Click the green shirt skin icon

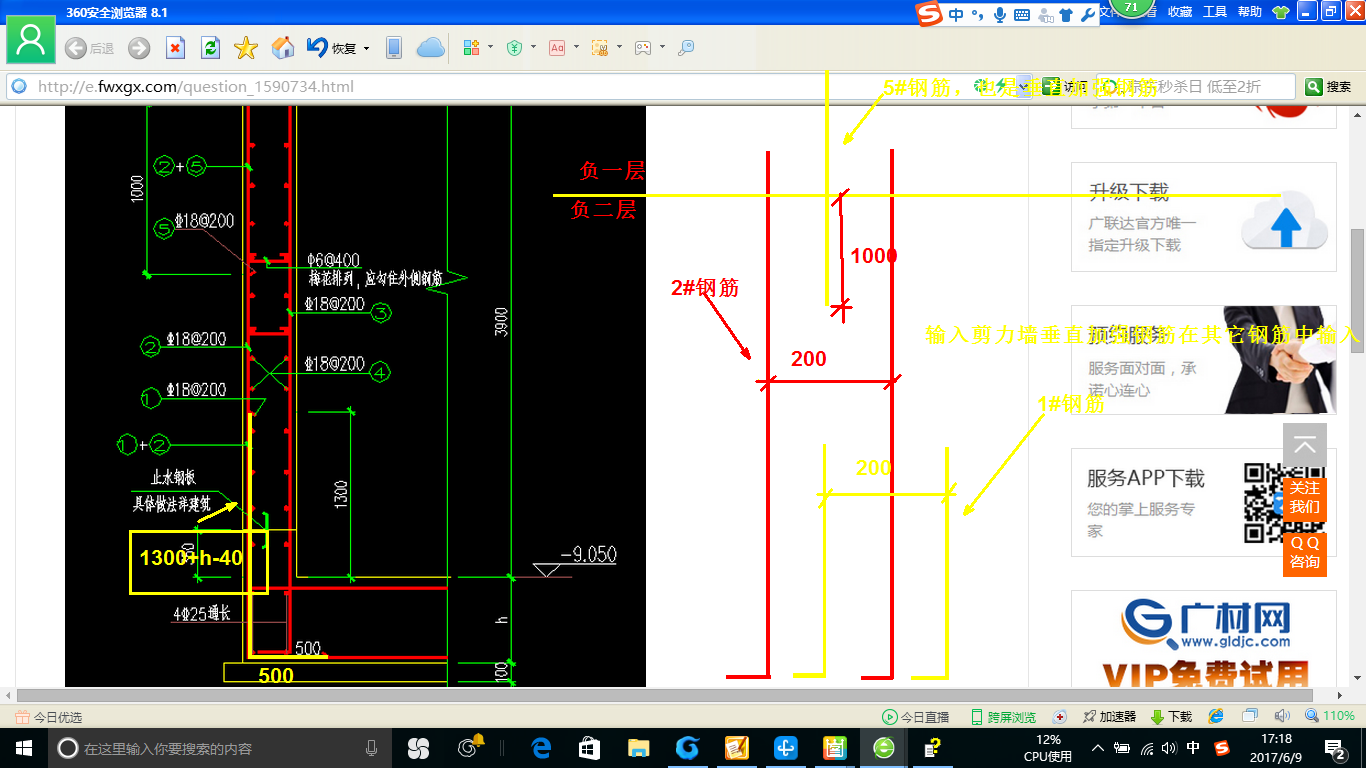(x=1281, y=13)
